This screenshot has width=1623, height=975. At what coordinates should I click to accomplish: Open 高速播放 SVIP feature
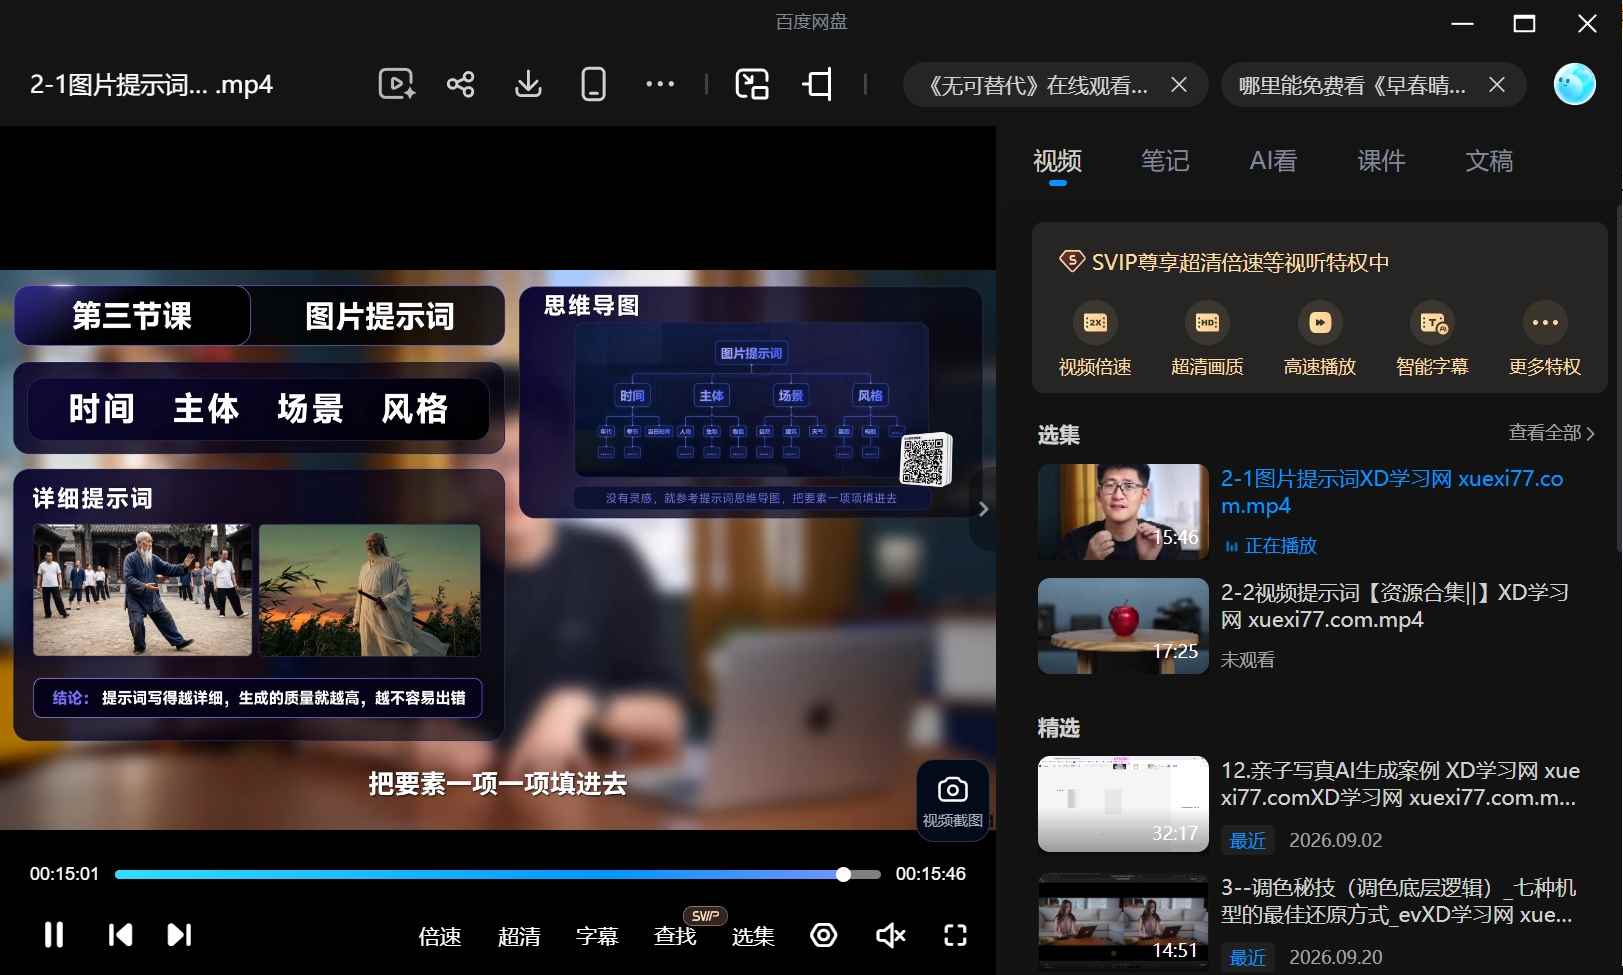pos(1320,341)
